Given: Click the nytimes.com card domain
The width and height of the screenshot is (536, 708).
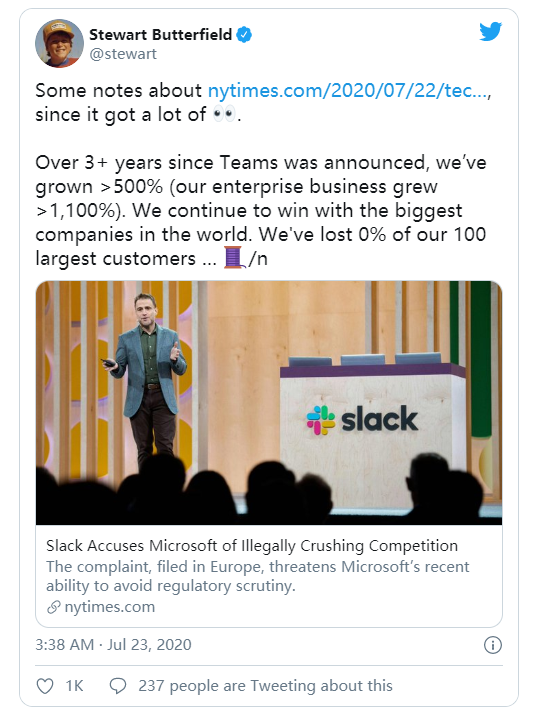Looking at the screenshot, I should (x=110, y=607).
